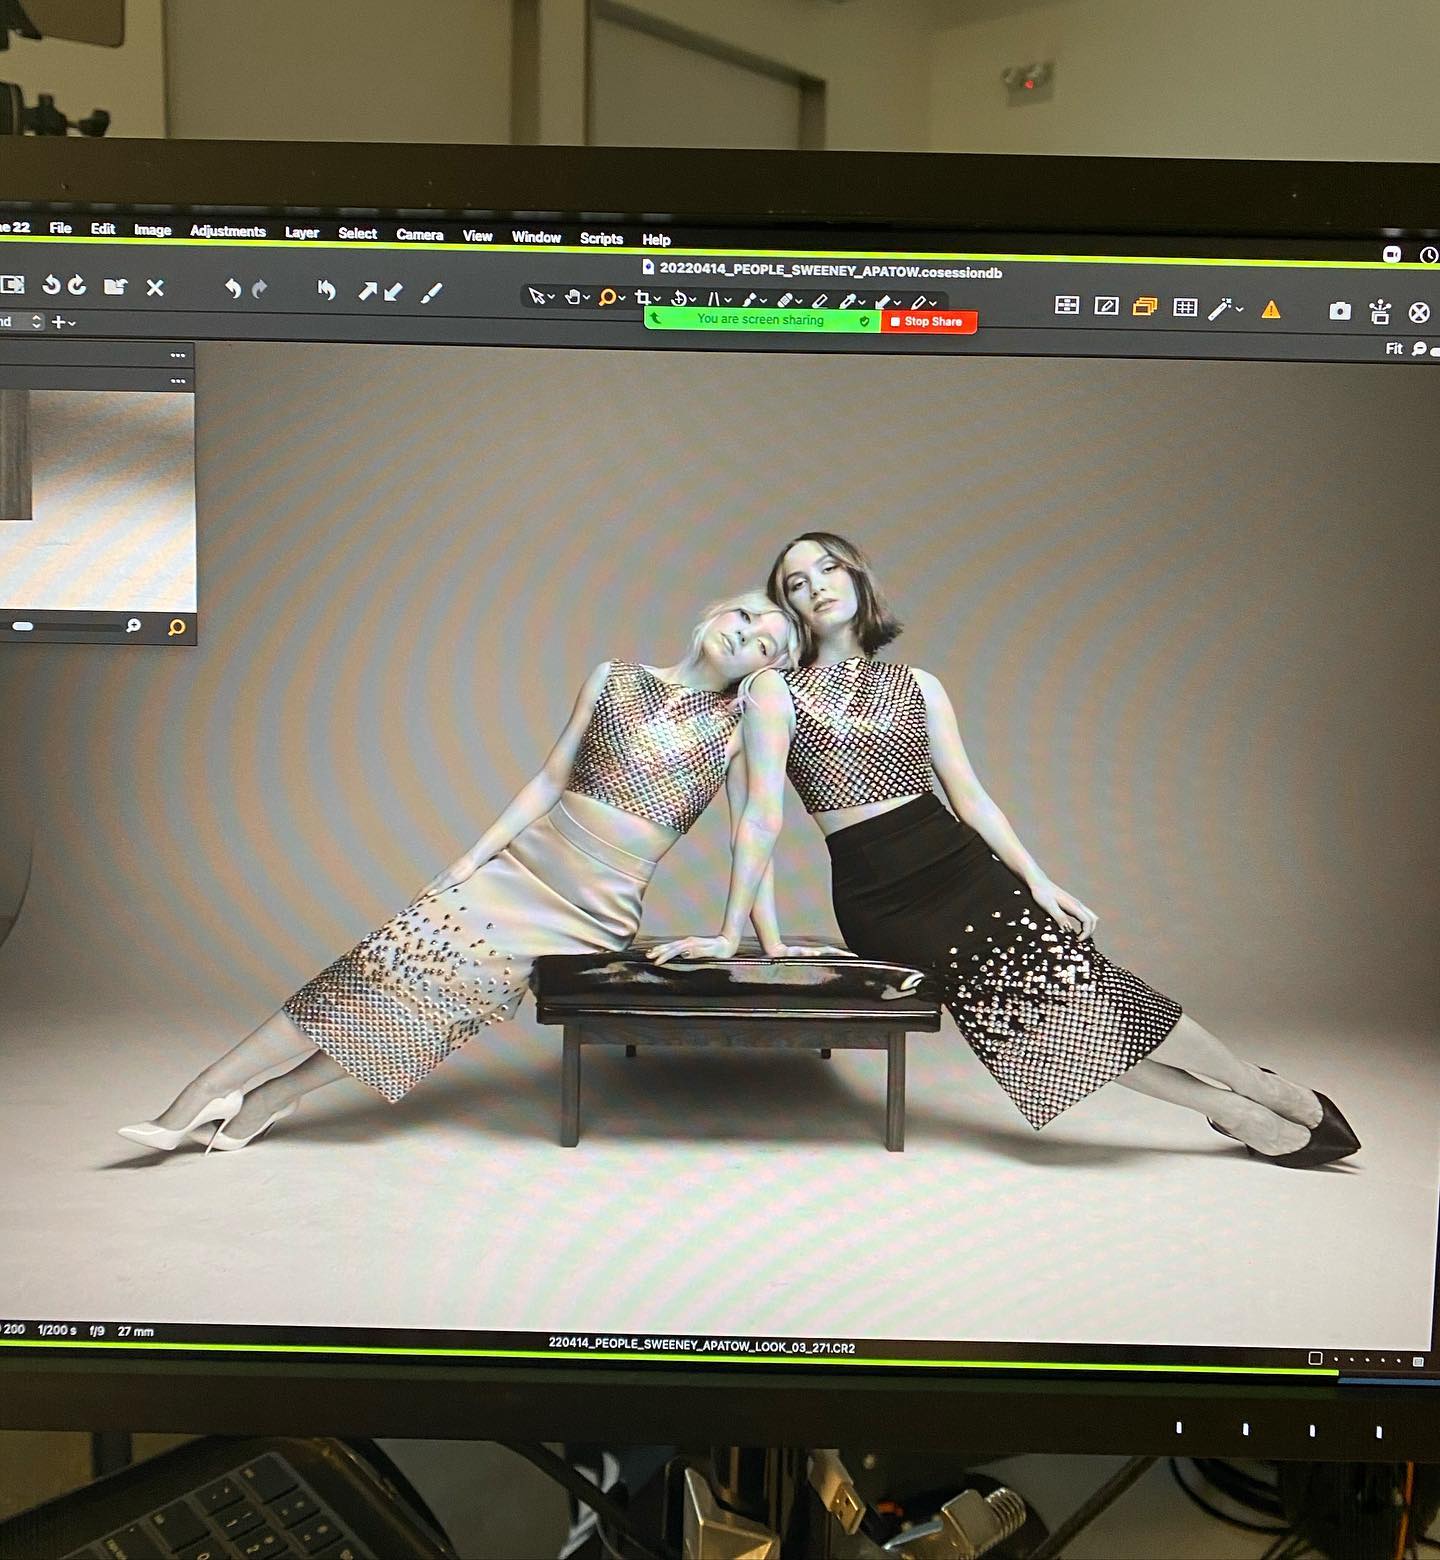Open the magic wand auto adjust dropdown
Image resolution: width=1440 pixels, height=1560 pixels.
click(1240, 310)
